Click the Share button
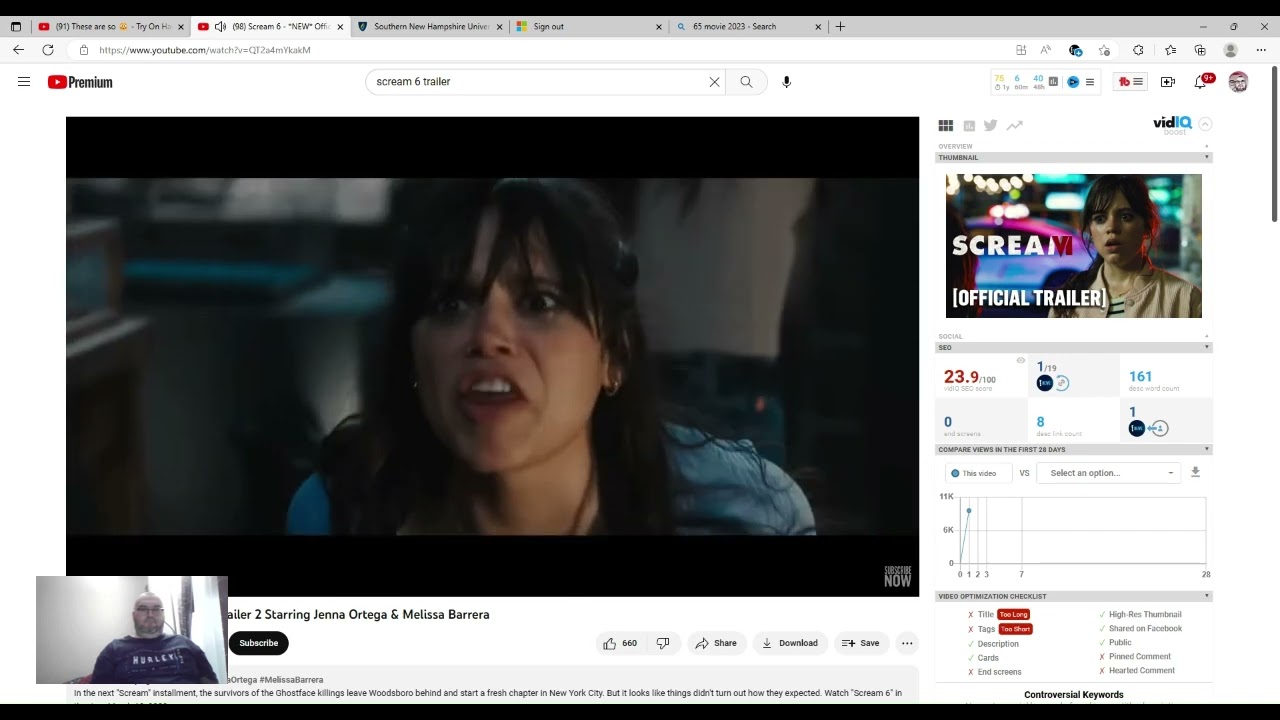 click(716, 643)
